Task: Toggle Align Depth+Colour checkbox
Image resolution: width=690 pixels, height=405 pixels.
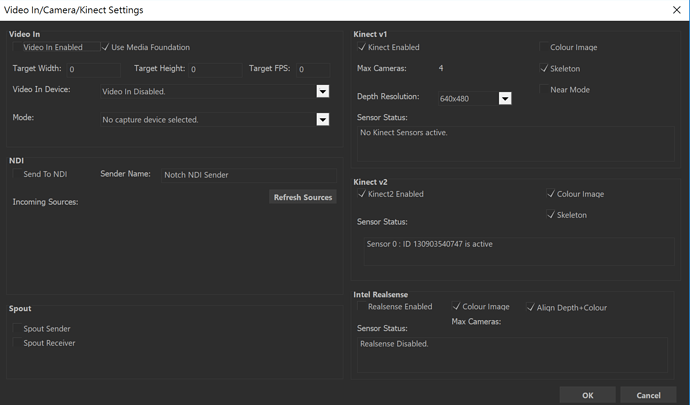Action: click(x=531, y=307)
